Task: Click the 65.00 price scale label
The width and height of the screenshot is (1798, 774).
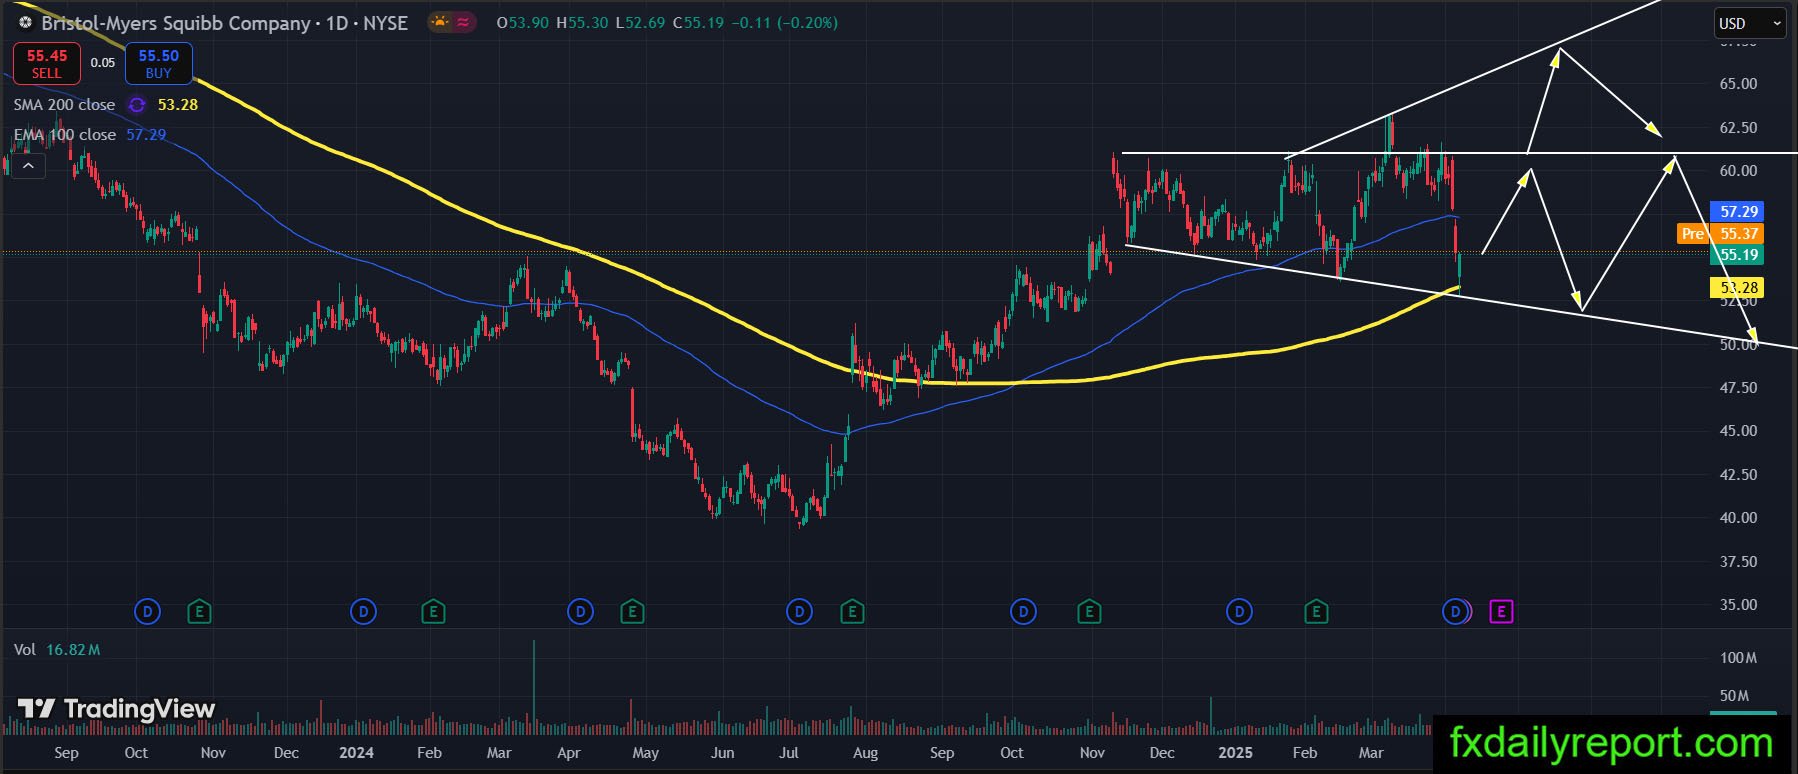Action: (1738, 84)
